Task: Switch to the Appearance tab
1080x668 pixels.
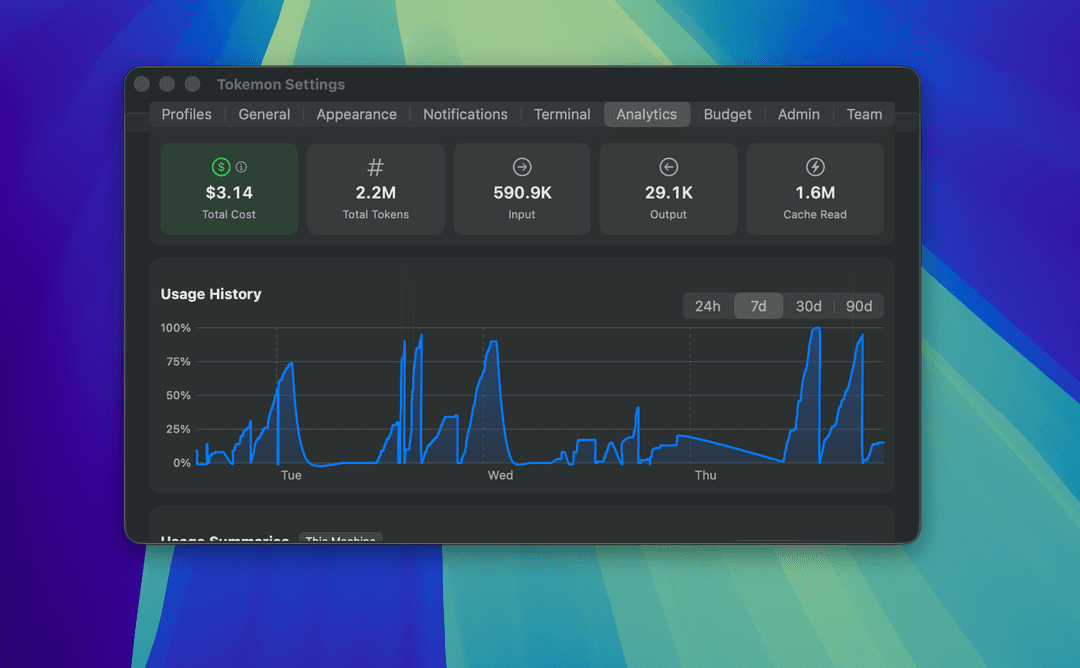Action: point(356,114)
